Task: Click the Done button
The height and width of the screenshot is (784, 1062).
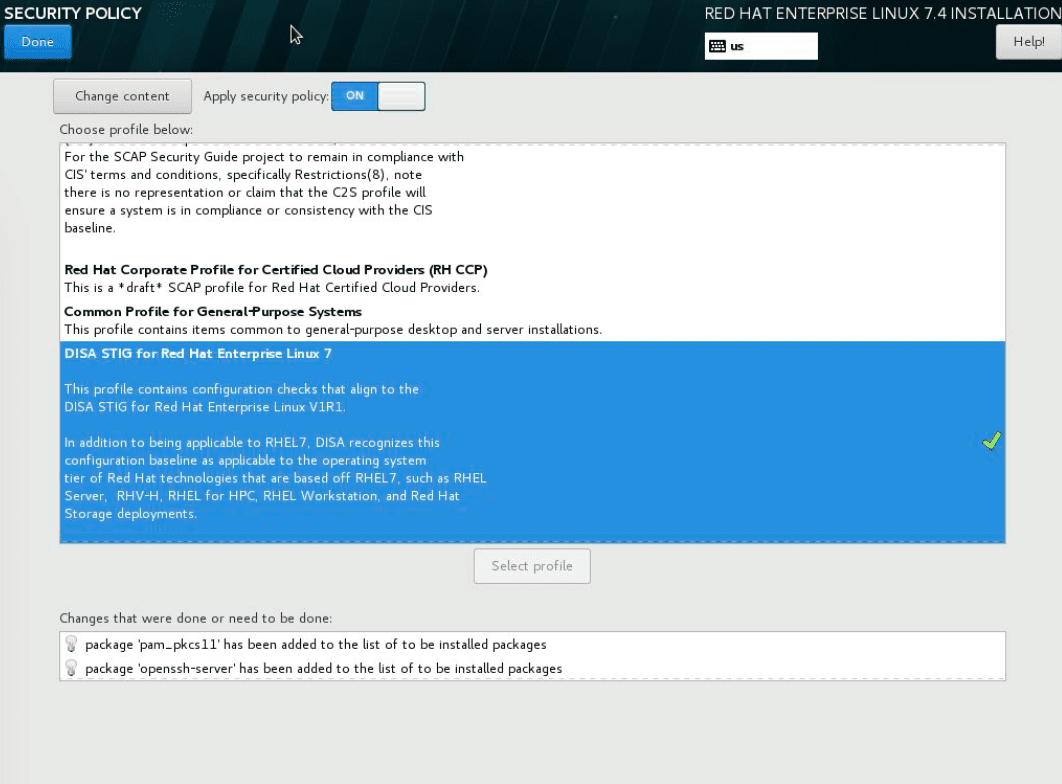Action: pos(37,42)
